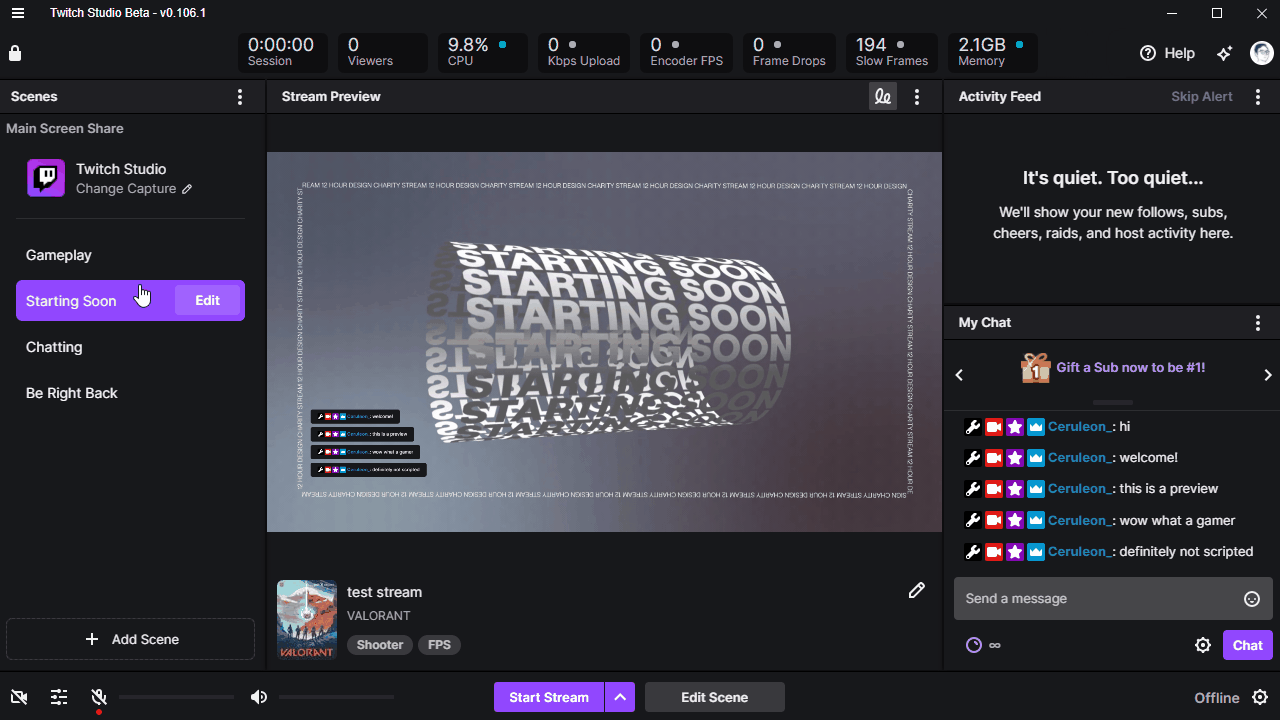Click crown badge on 'definitely not scripted' message
The height and width of the screenshot is (720, 1280).
point(1036,552)
